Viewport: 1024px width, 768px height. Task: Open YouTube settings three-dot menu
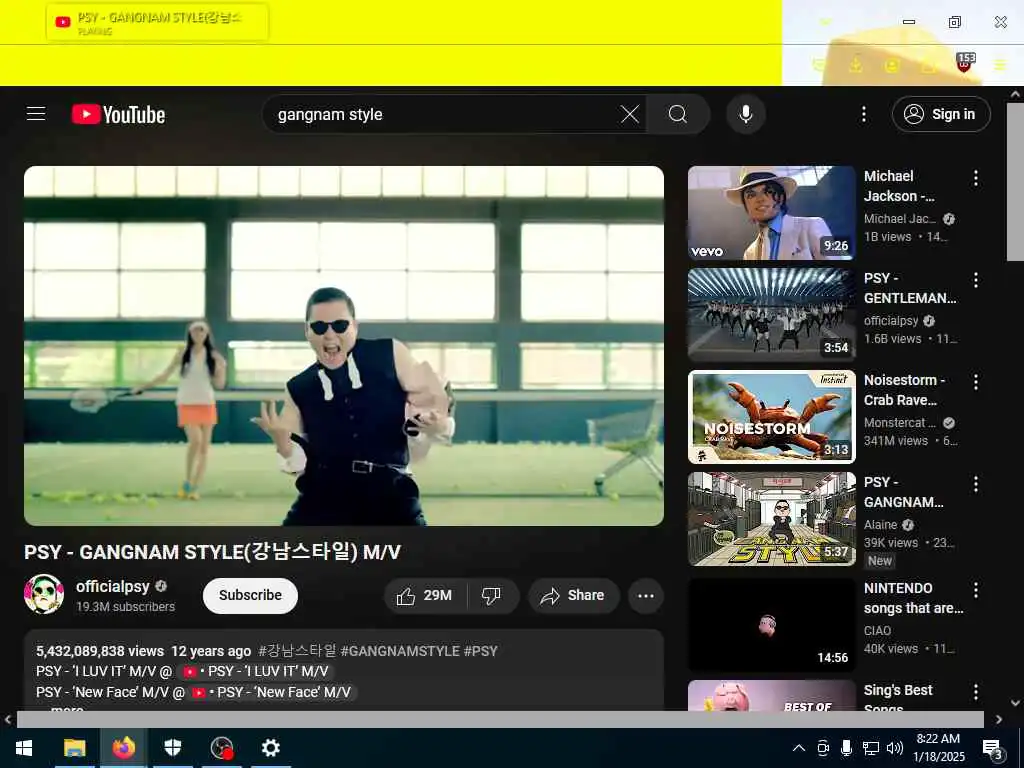click(x=863, y=114)
